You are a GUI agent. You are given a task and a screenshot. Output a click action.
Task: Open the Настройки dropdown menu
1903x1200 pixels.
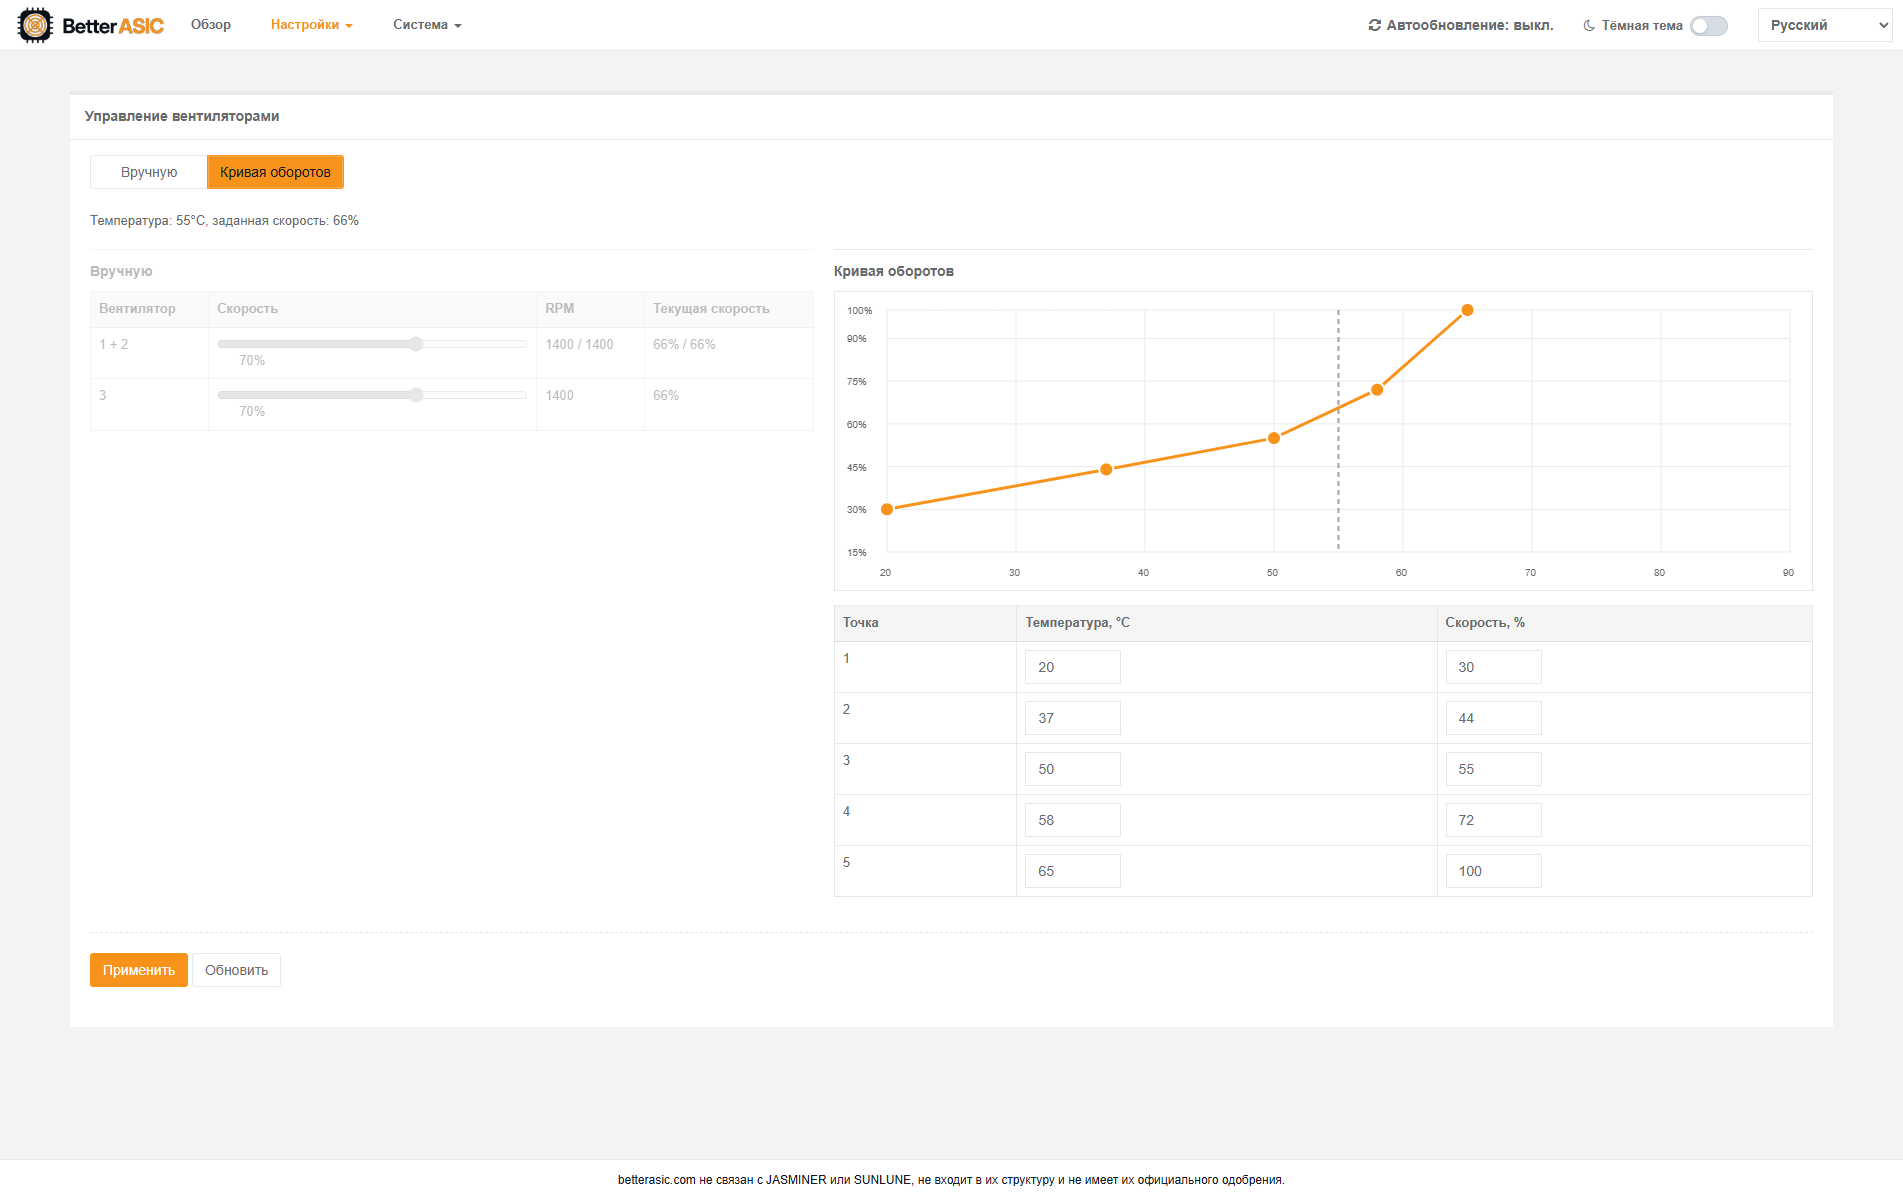pyautogui.click(x=311, y=25)
